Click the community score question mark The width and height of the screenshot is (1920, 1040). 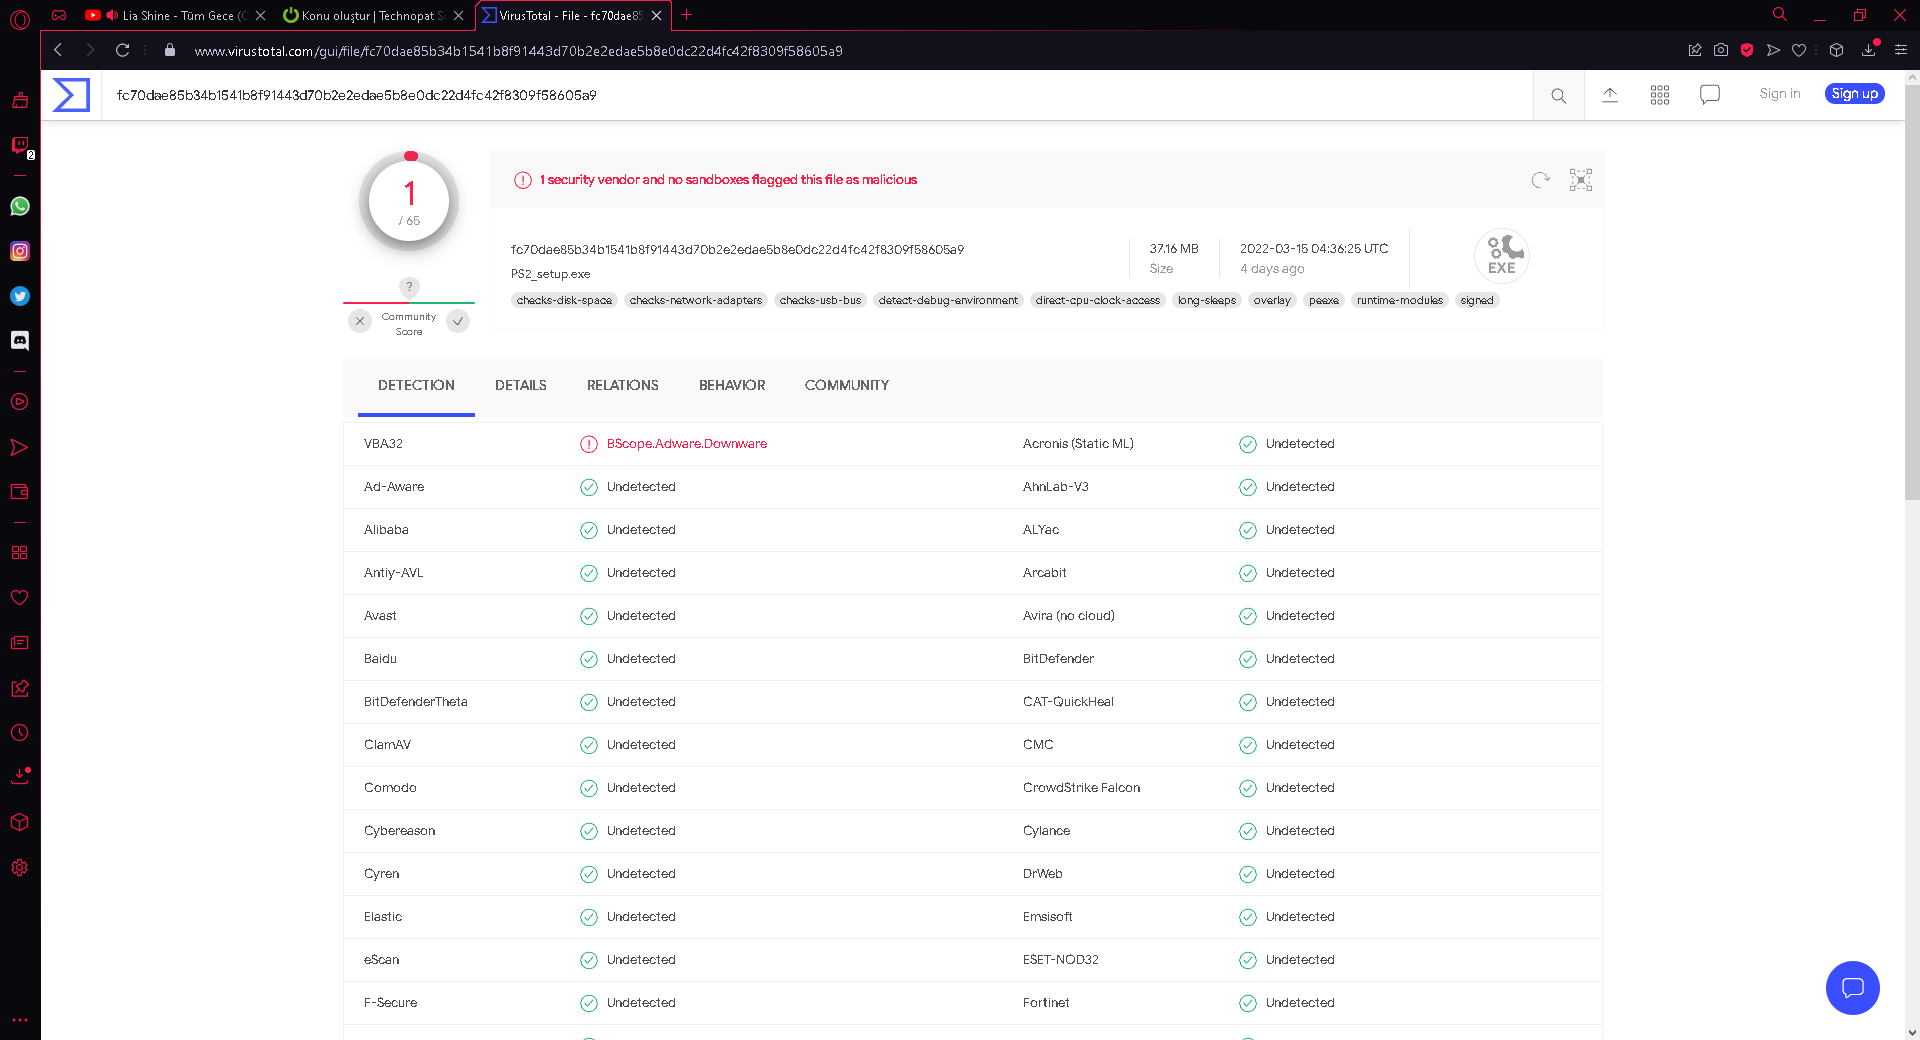409,287
